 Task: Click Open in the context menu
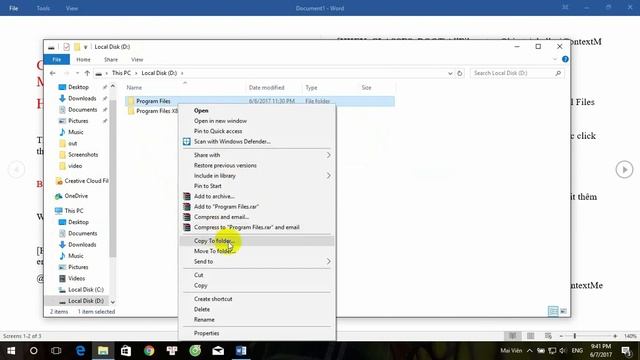(x=257, y=111)
